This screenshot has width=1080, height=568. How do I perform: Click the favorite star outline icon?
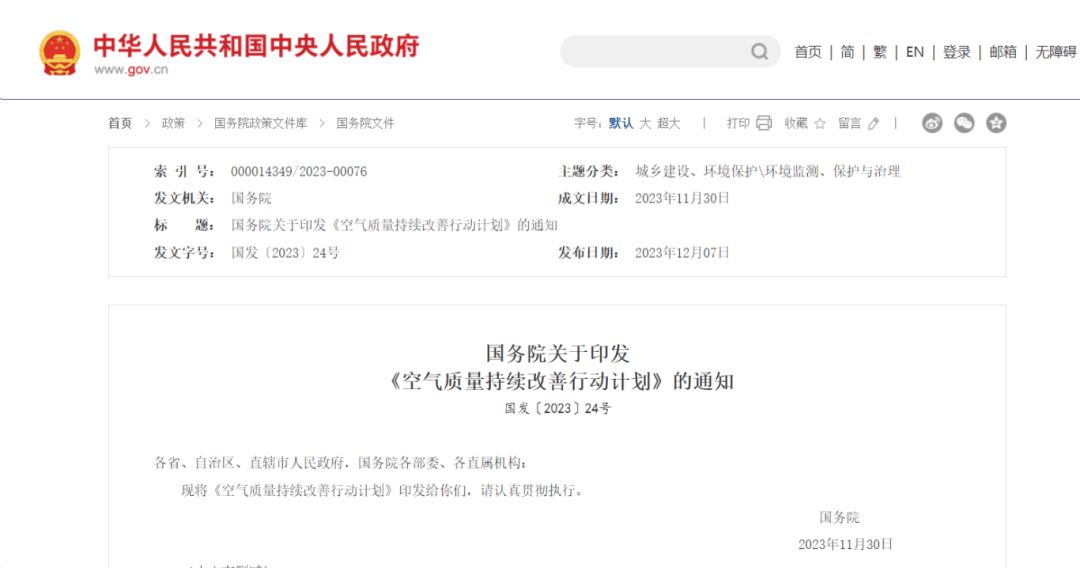coord(820,123)
